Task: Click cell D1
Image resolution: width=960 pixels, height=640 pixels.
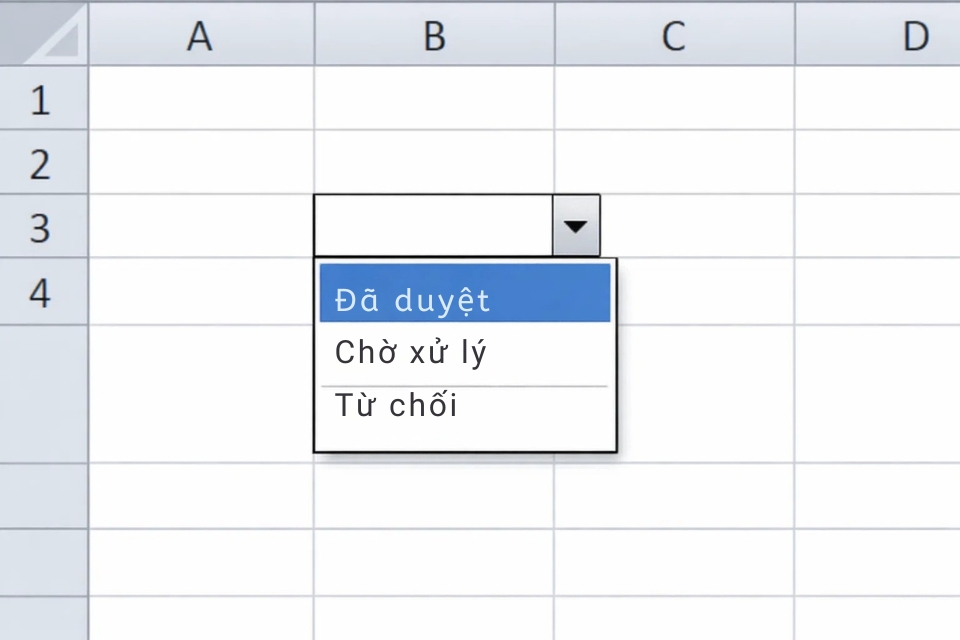Action: coord(912,99)
